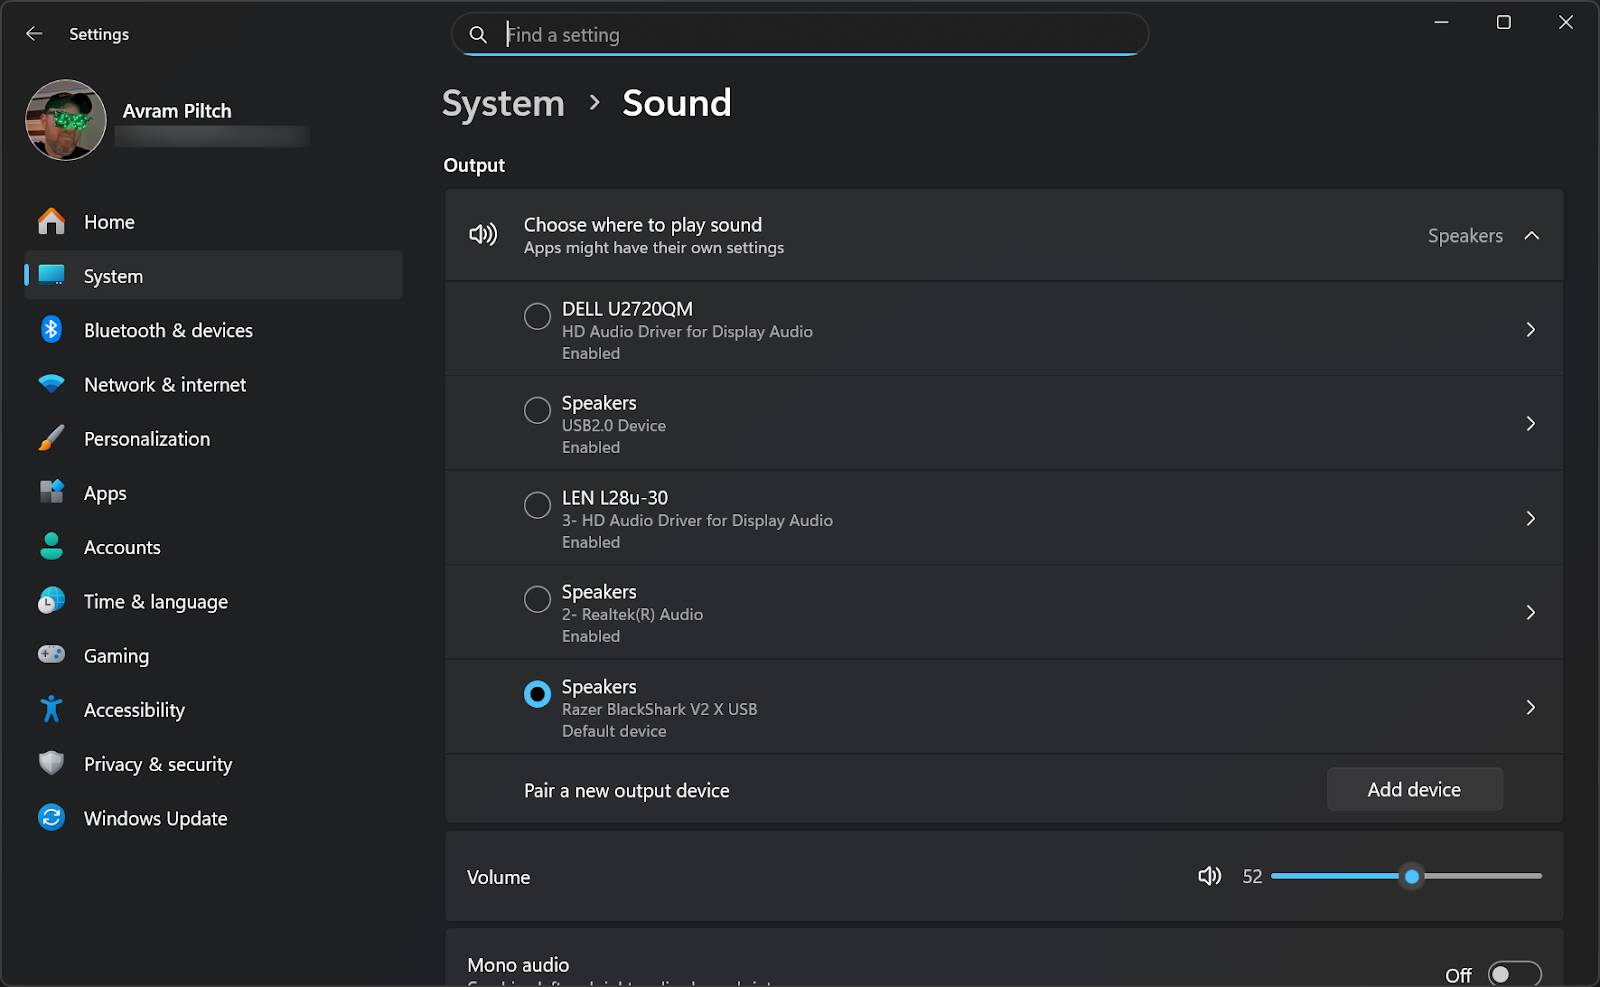Viewport: 1600px width, 987px height.
Task: Click the Avram Piltch account name
Action: pyautogui.click(x=177, y=111)
